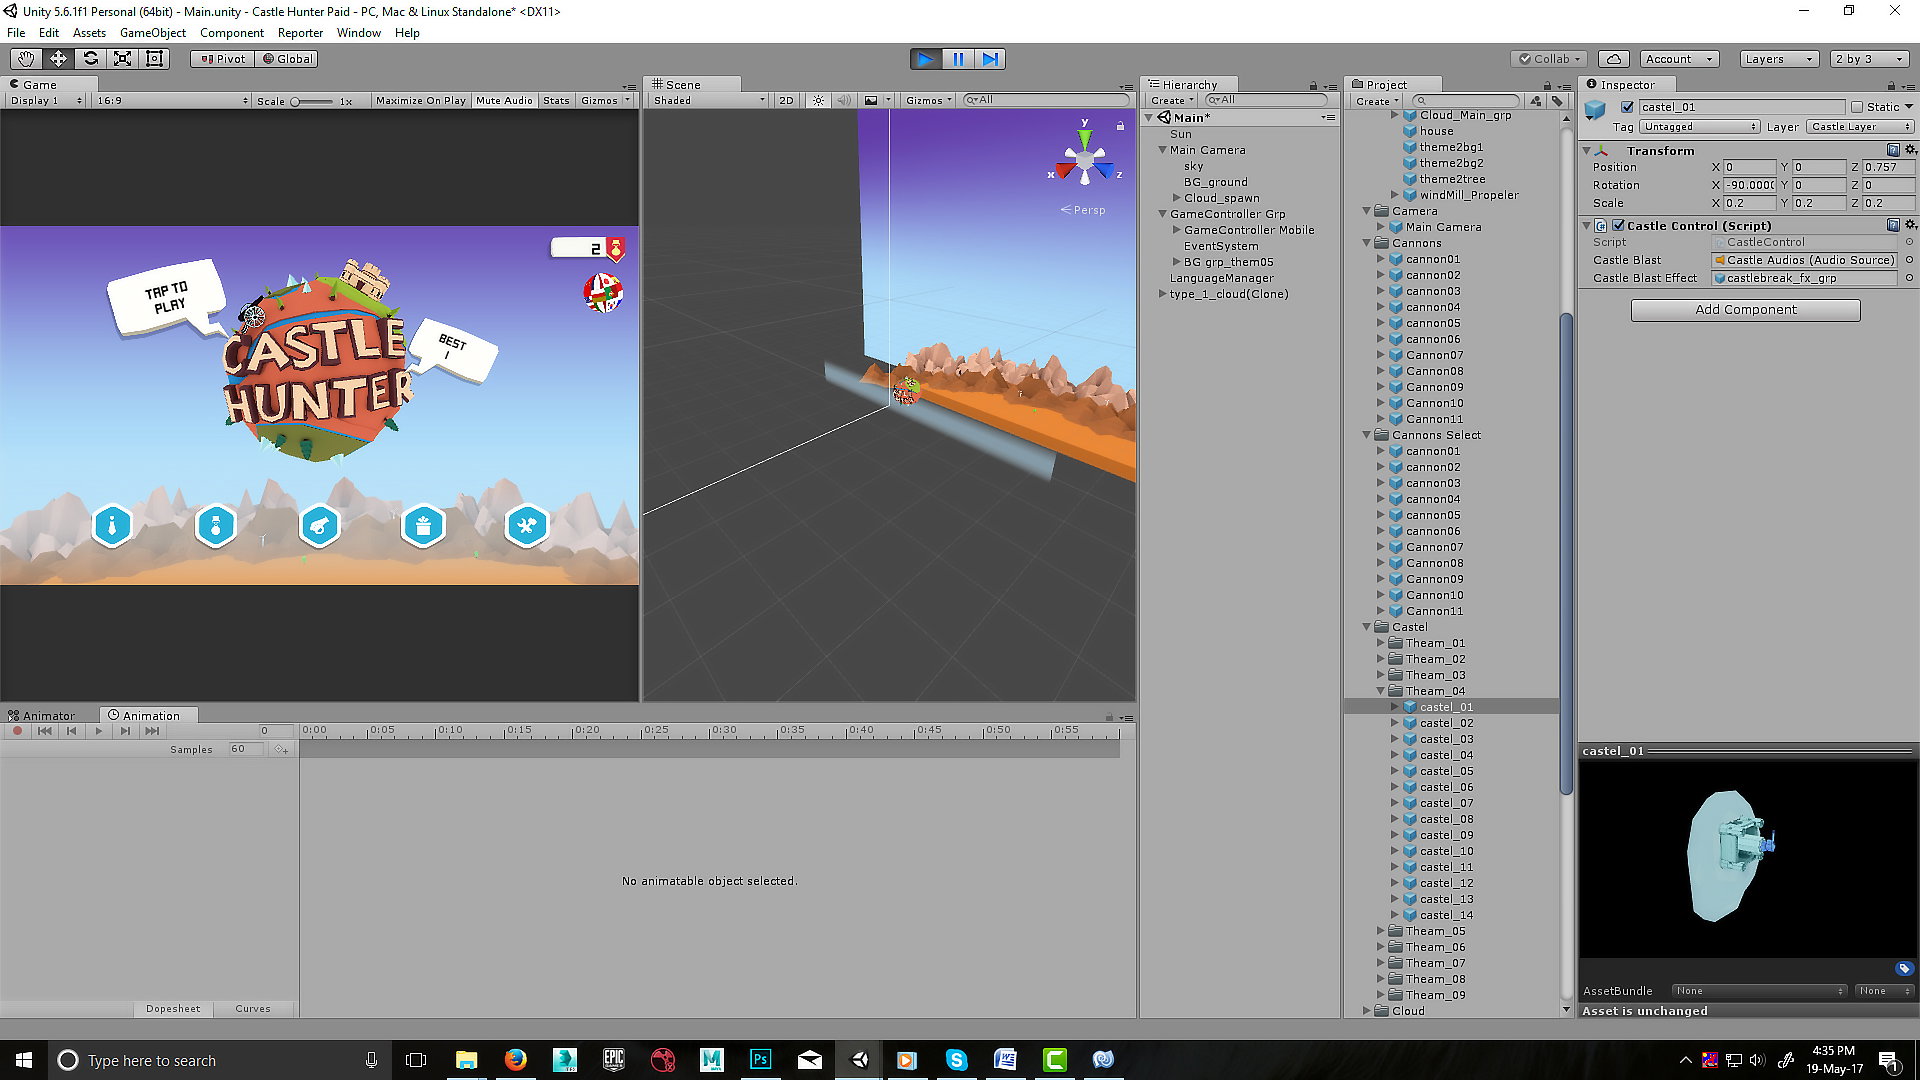Screen dimensions: 1920x1080
Task: Select the Rotate tool in toolbar
Action: [90, 59]
